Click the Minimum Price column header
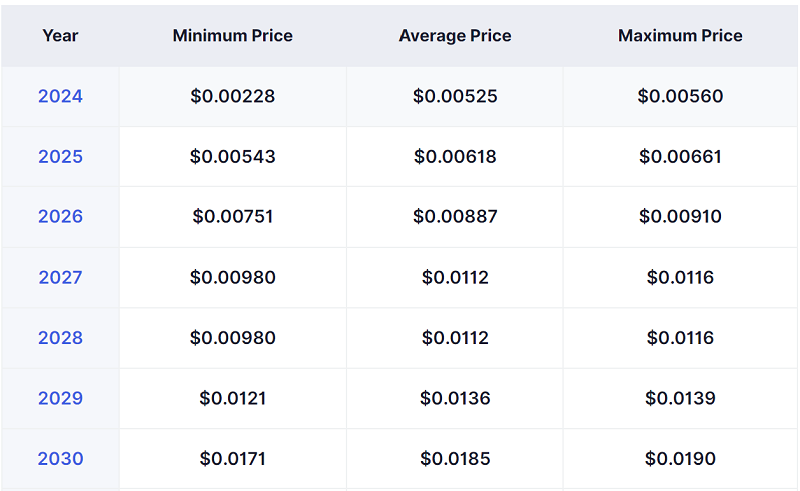Screen dimensions: 800x491 [x=232, y=36]
